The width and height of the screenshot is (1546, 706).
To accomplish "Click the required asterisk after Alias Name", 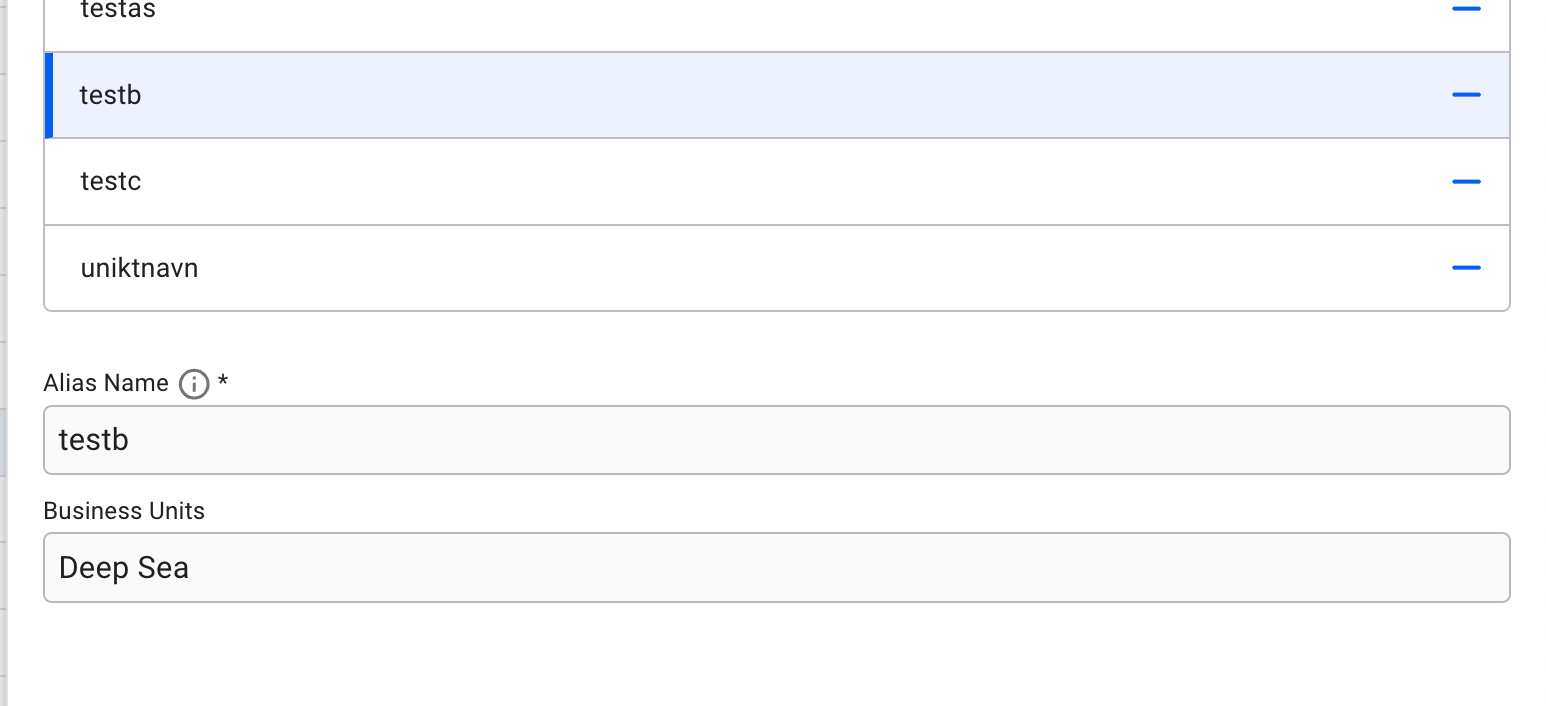I will click(223, 381).
